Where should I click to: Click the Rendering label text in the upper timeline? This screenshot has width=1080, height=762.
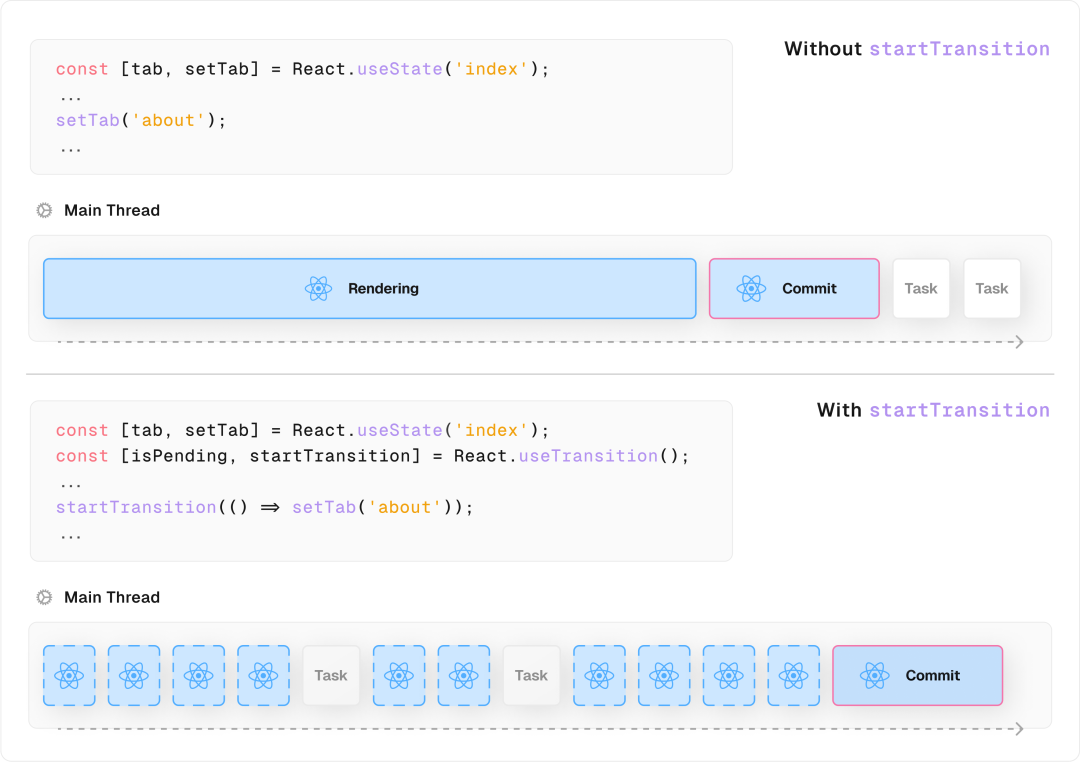pos(383,289)
